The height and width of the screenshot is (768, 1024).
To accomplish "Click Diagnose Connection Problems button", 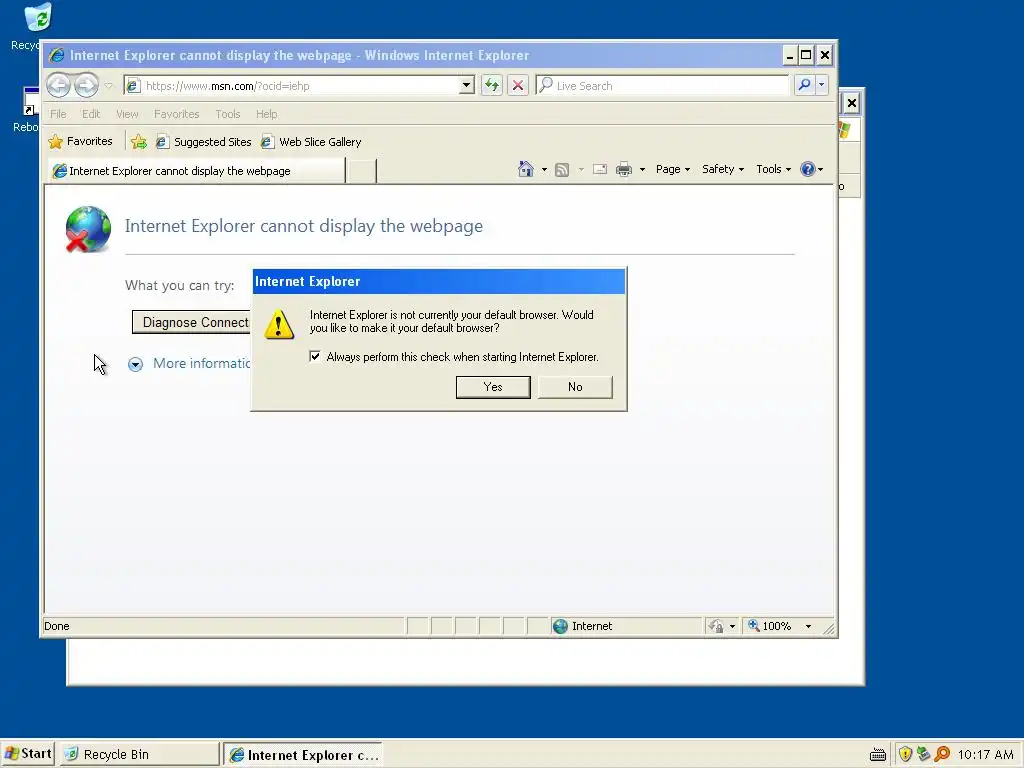I will coord(192,322).
